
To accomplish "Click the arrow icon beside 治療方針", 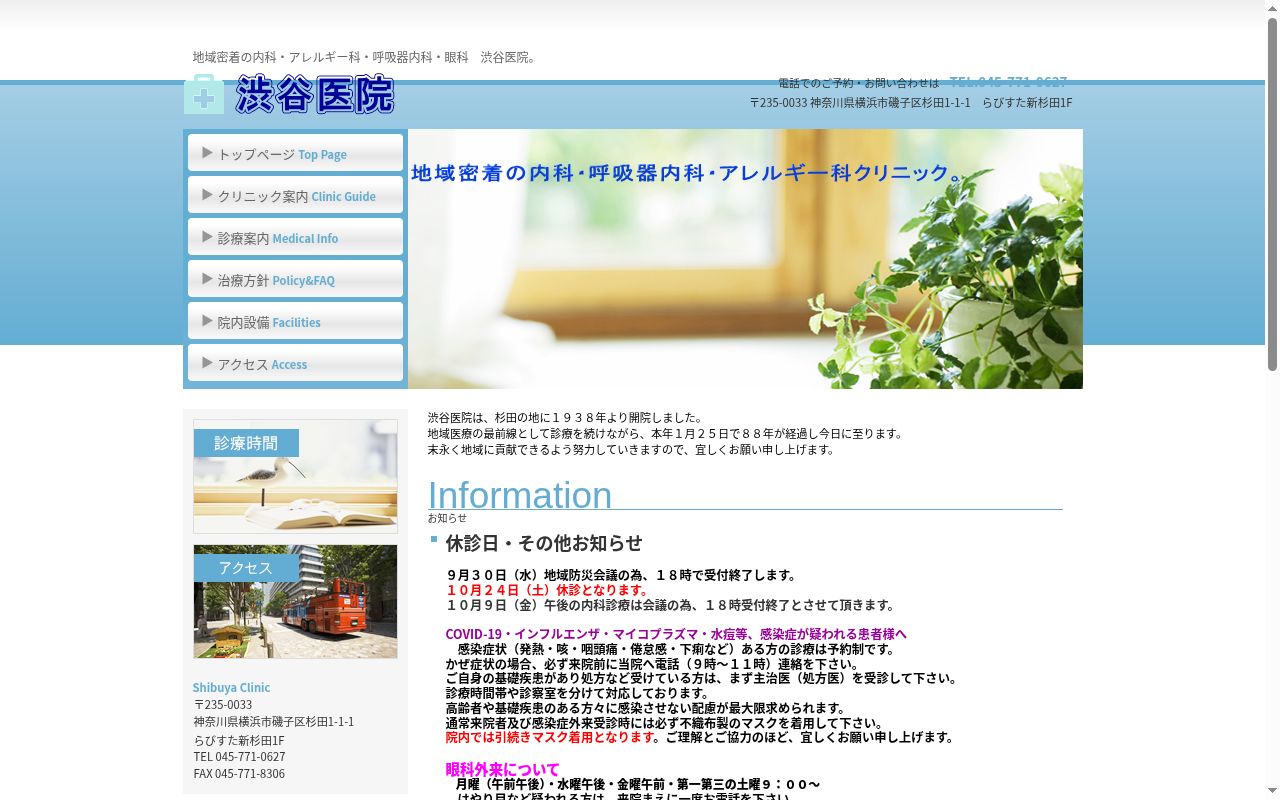I will coord(207,279).
